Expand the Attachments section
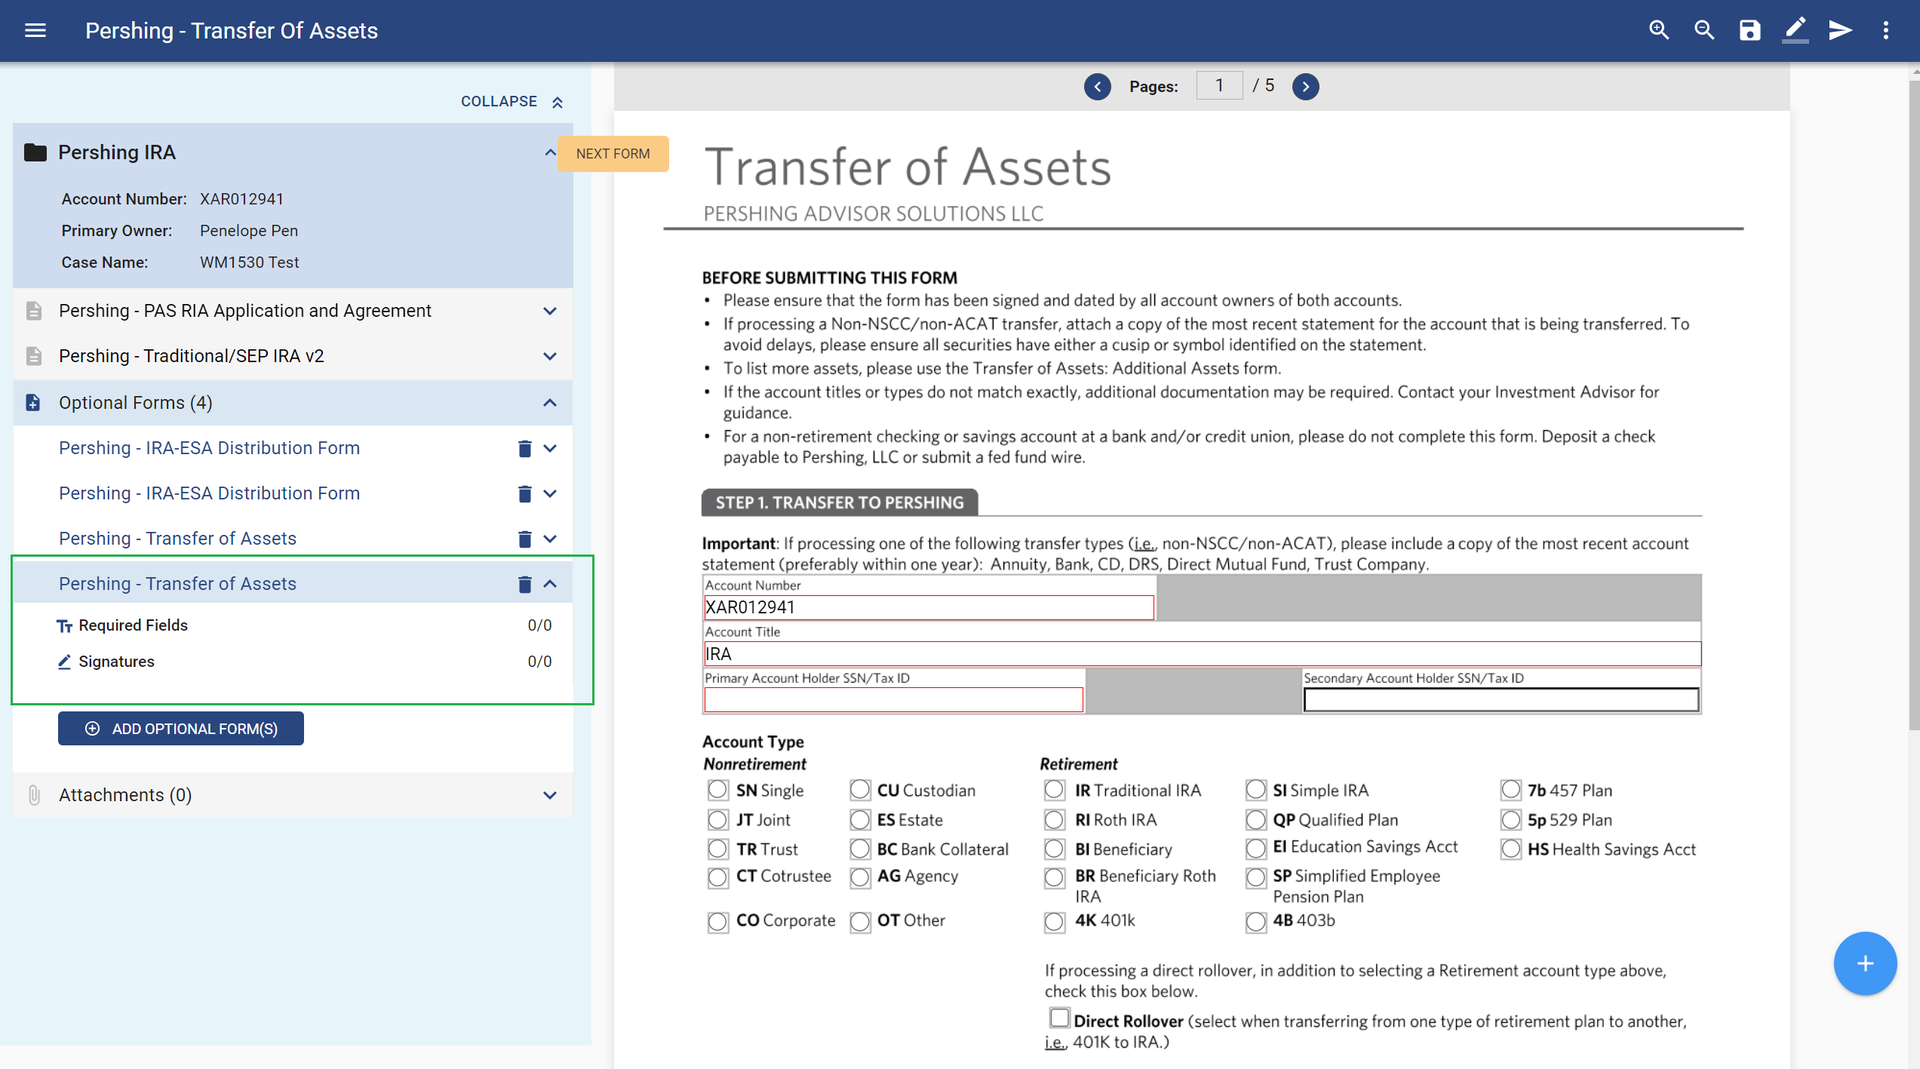The height and width of the screenshot is (1069, 1920). tap(550, 795)
